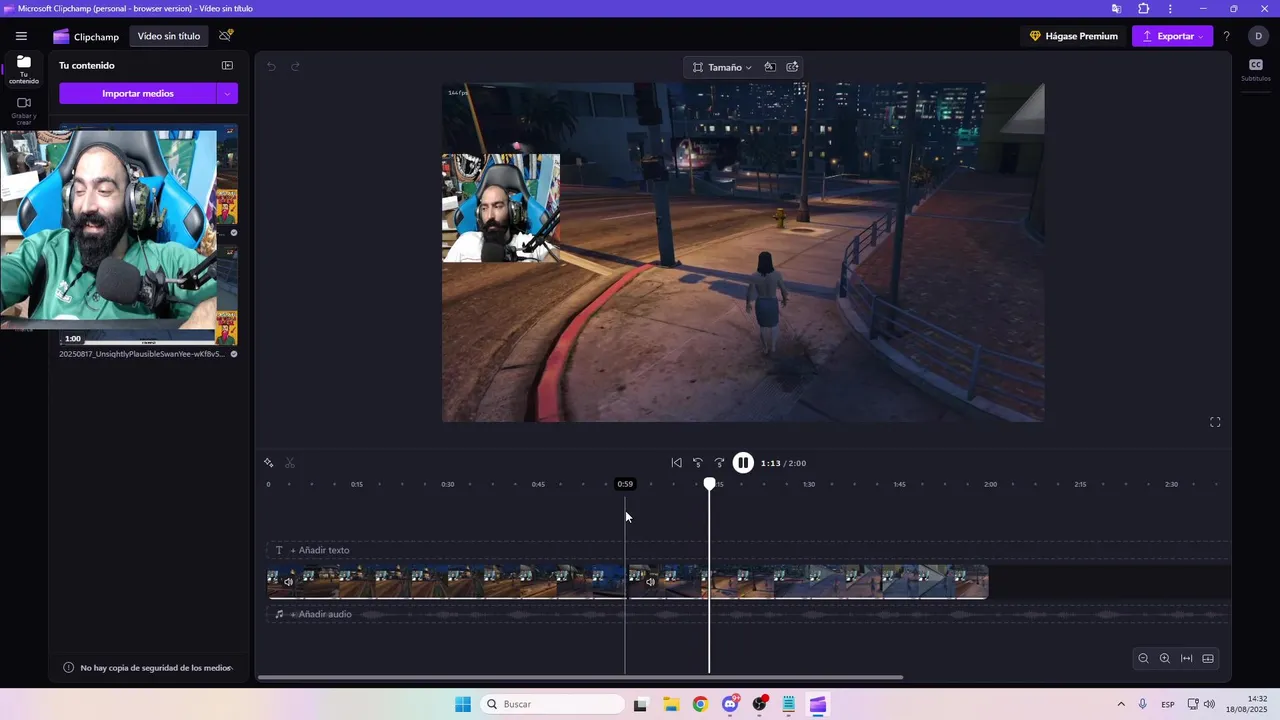Open the Tu contenido sidebar tab
Viewport: 1280px width, 720px height.
(24, 69)
